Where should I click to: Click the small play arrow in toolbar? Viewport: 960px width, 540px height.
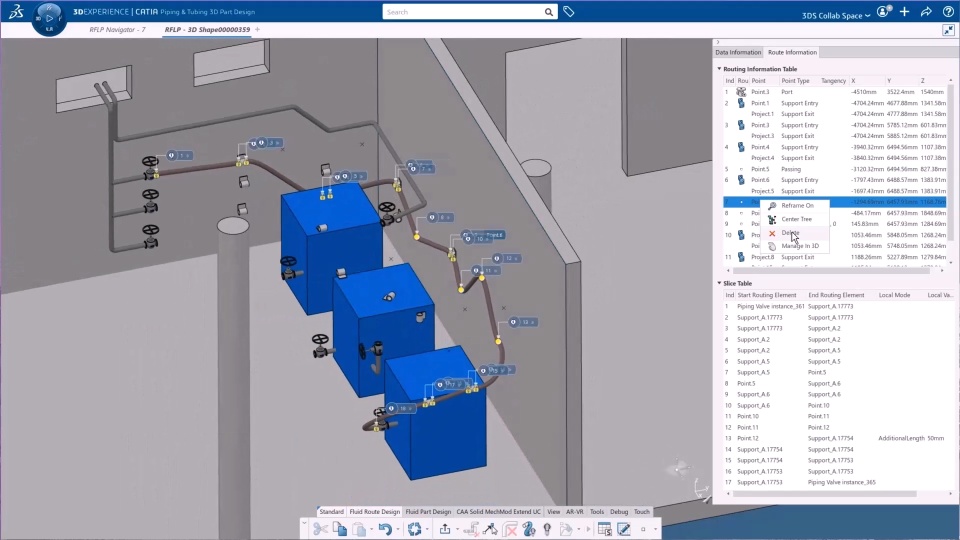tap(588, 529)
